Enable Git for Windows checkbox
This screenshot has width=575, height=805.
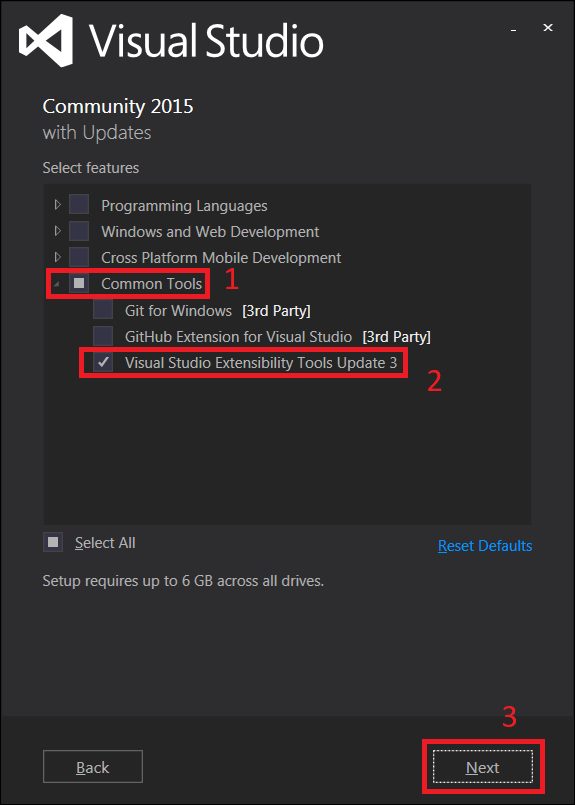103,310
